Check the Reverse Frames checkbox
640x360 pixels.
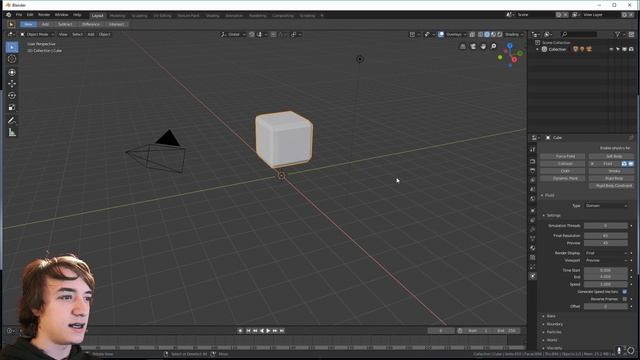click(x=624, y=299)
